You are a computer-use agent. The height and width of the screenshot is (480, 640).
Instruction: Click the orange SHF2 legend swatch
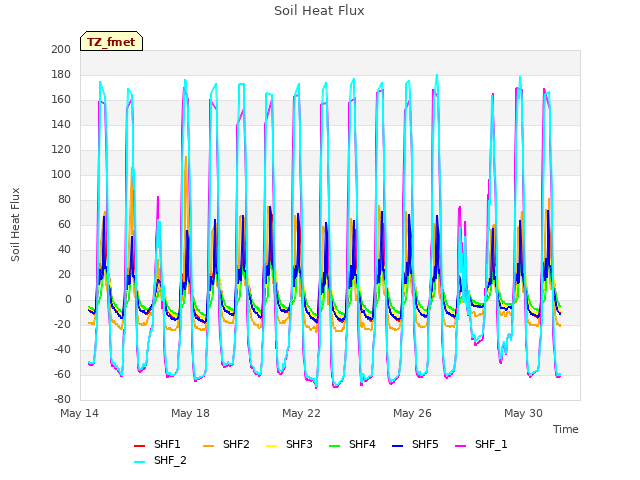(x=209, y=445)
